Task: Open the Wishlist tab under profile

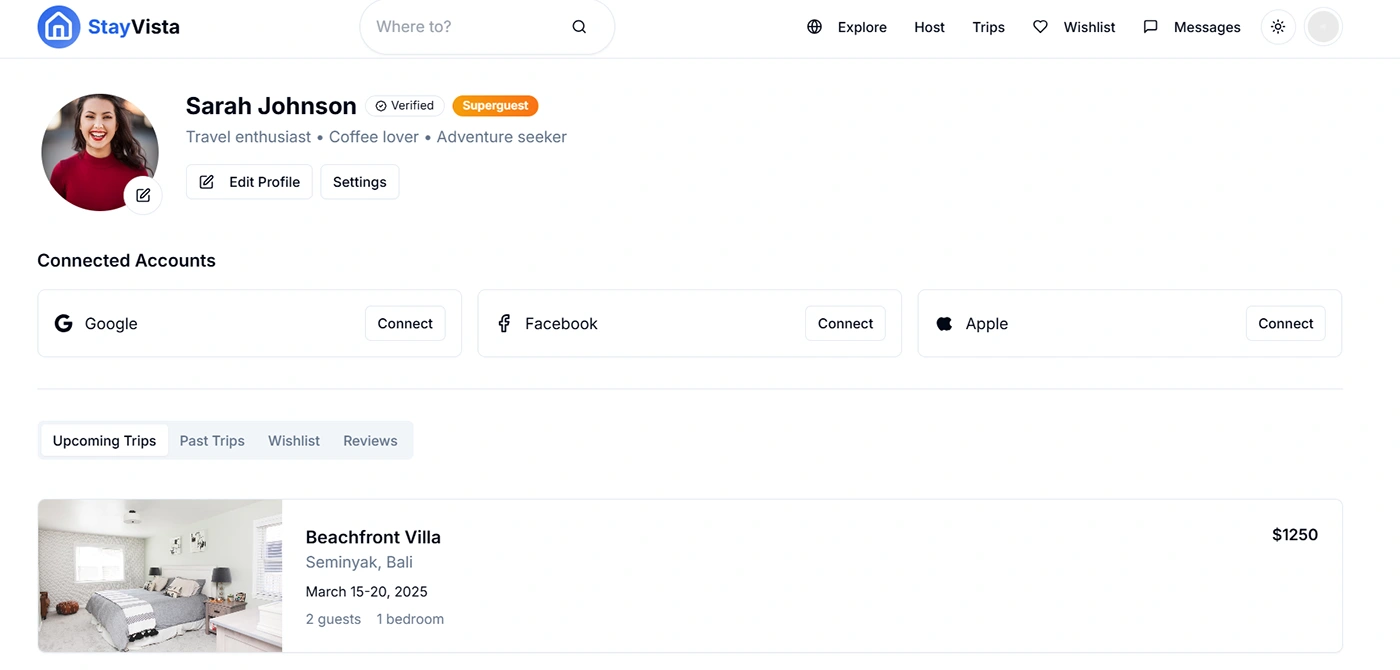Action: coord(294,441)
